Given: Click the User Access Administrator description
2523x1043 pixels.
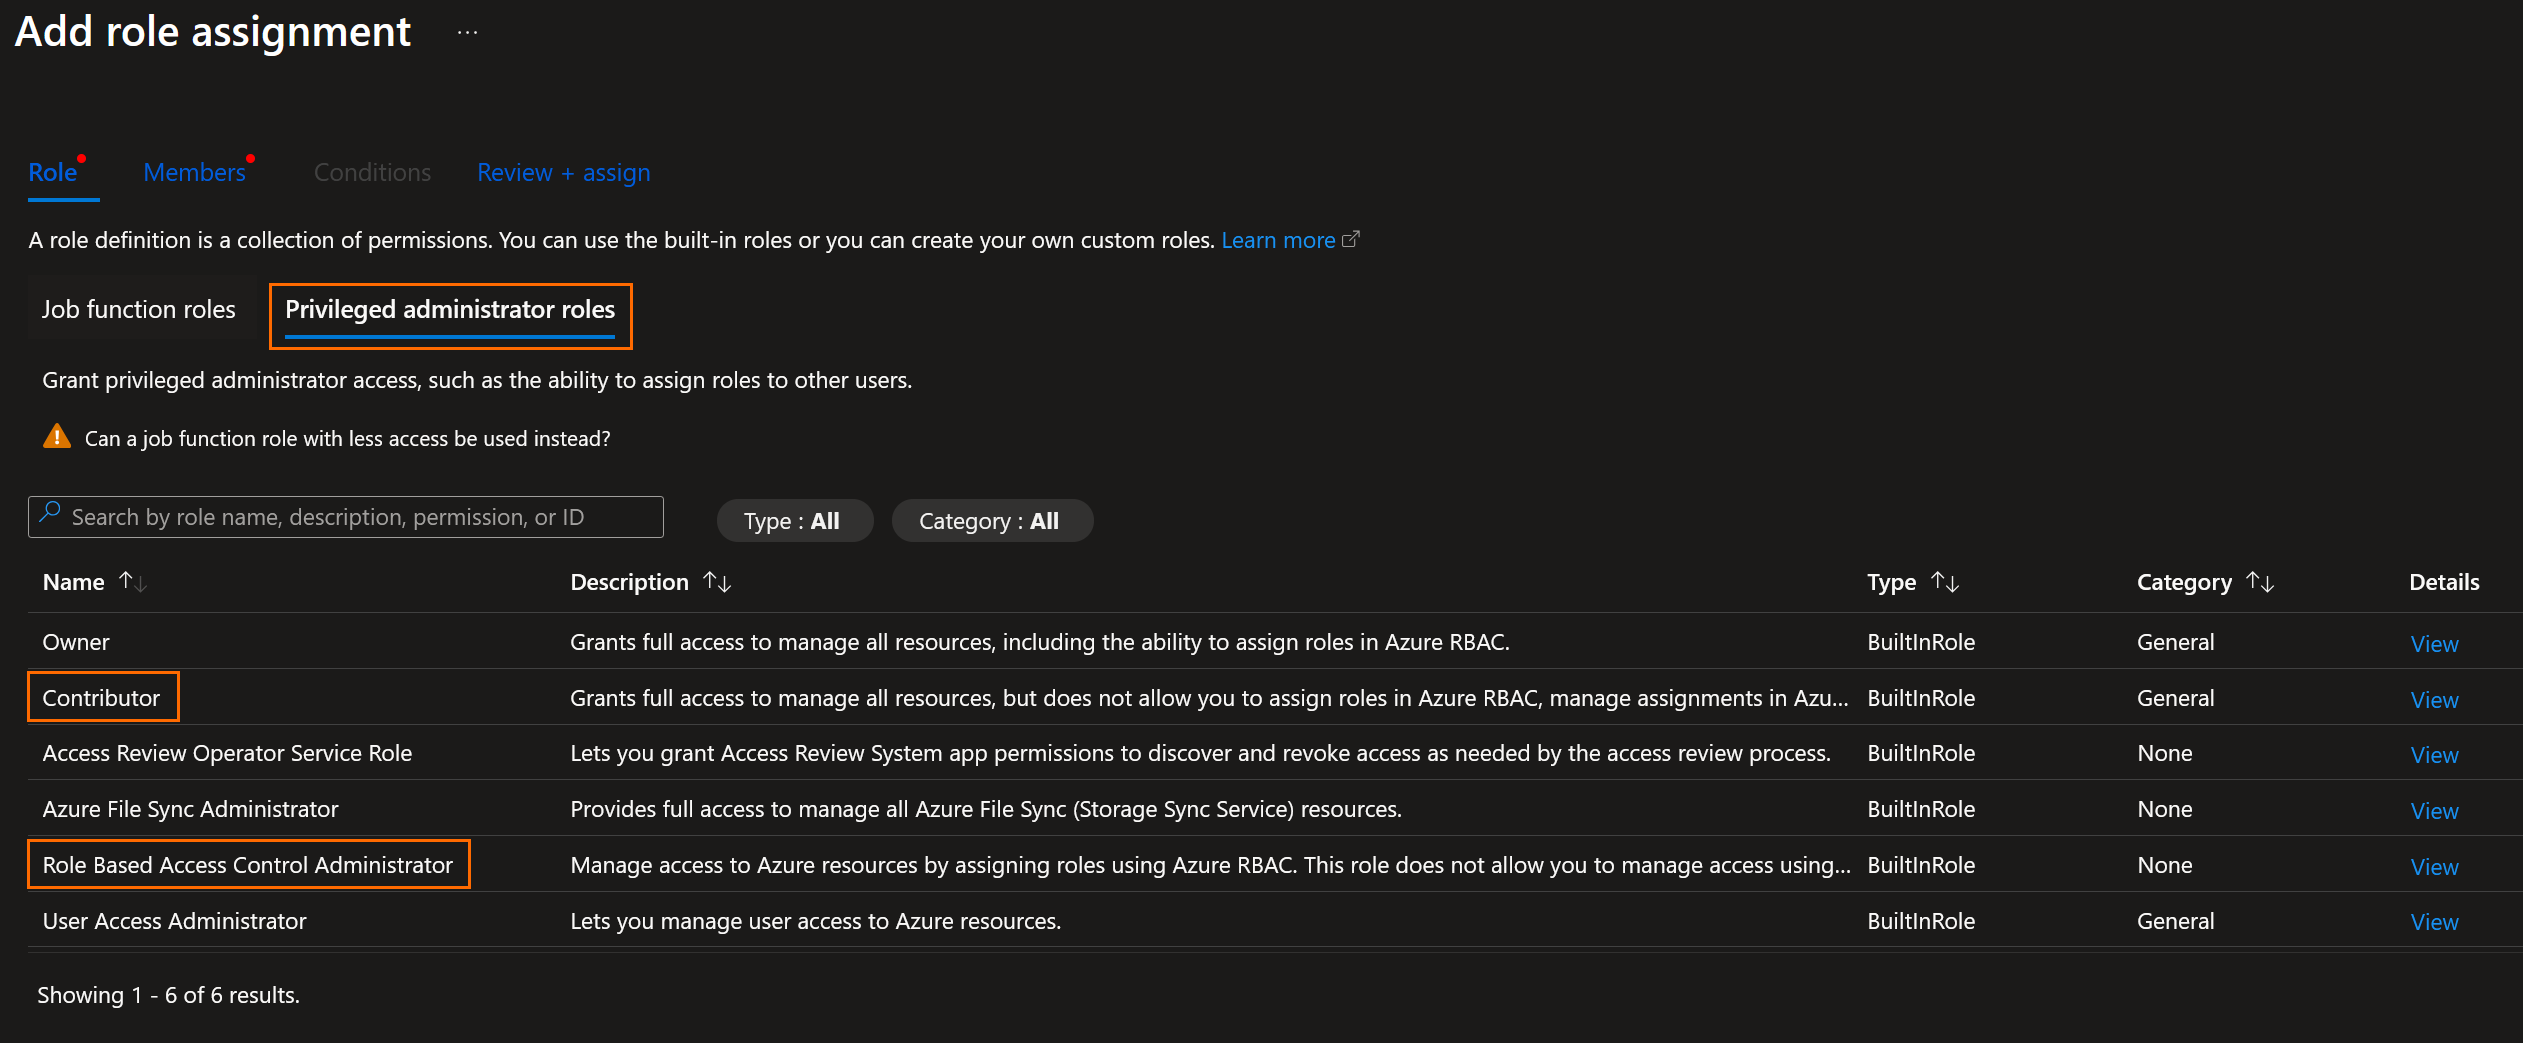Looking at the screenshot, I should [x=815, y=921].
